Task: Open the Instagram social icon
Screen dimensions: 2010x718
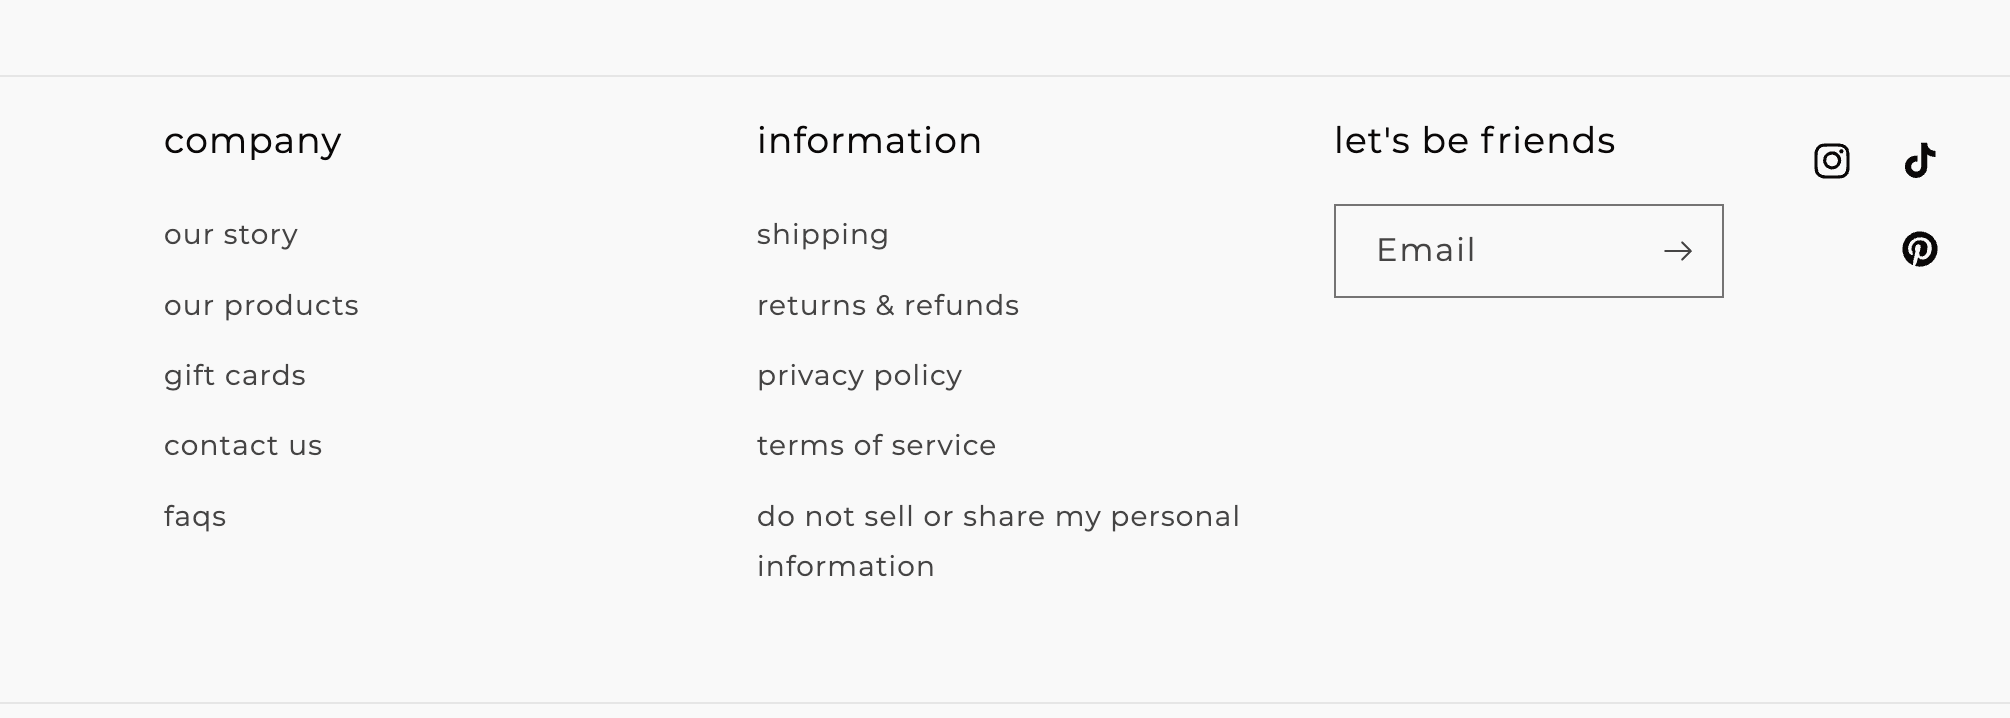Action: 1831,161
